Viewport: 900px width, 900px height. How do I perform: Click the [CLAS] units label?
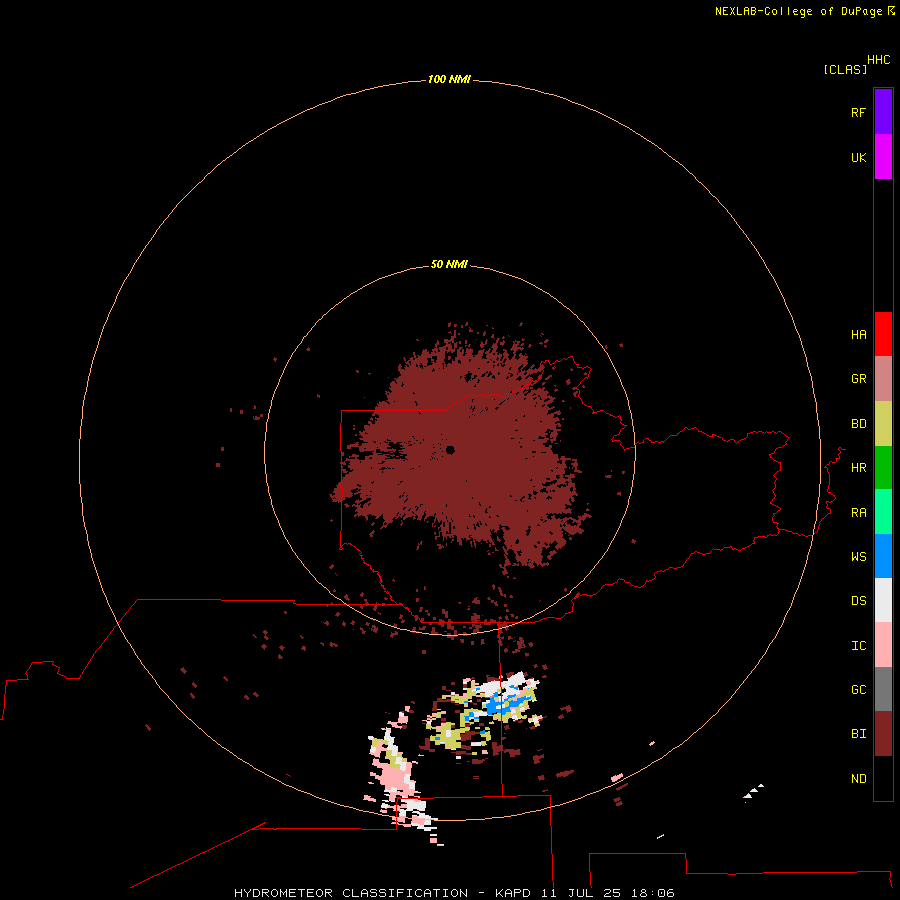845,69
